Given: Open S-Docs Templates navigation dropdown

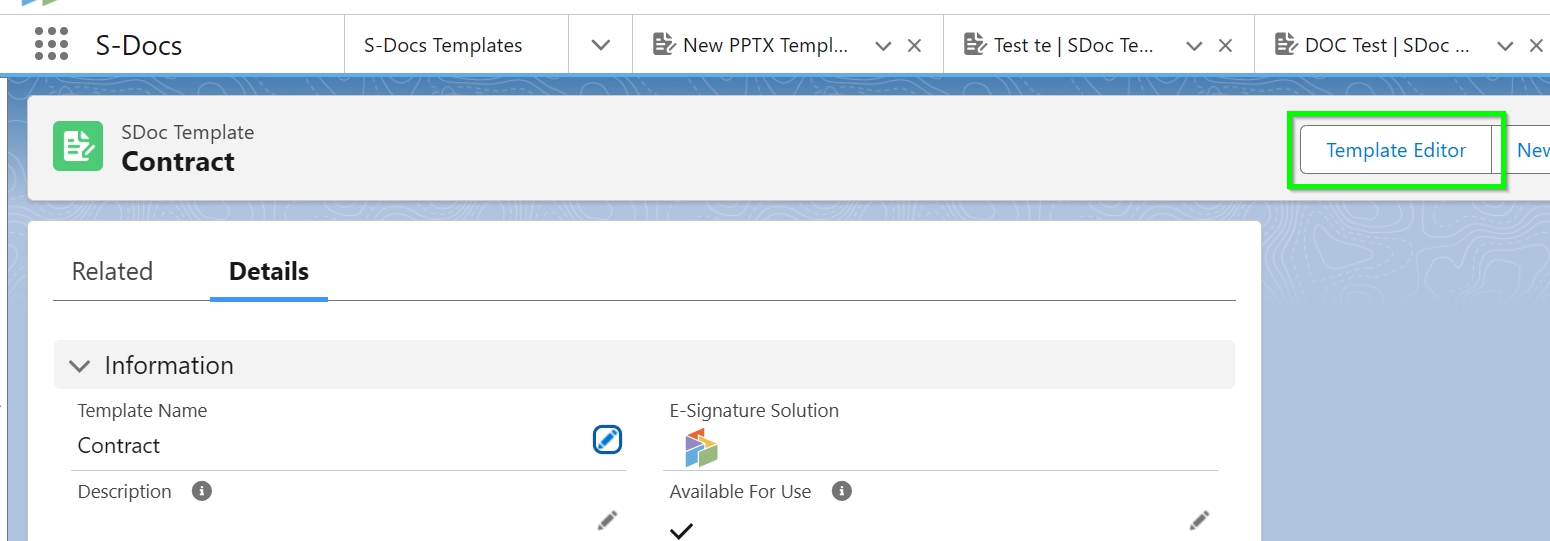Looking at the screenshot, I should 600,45.
